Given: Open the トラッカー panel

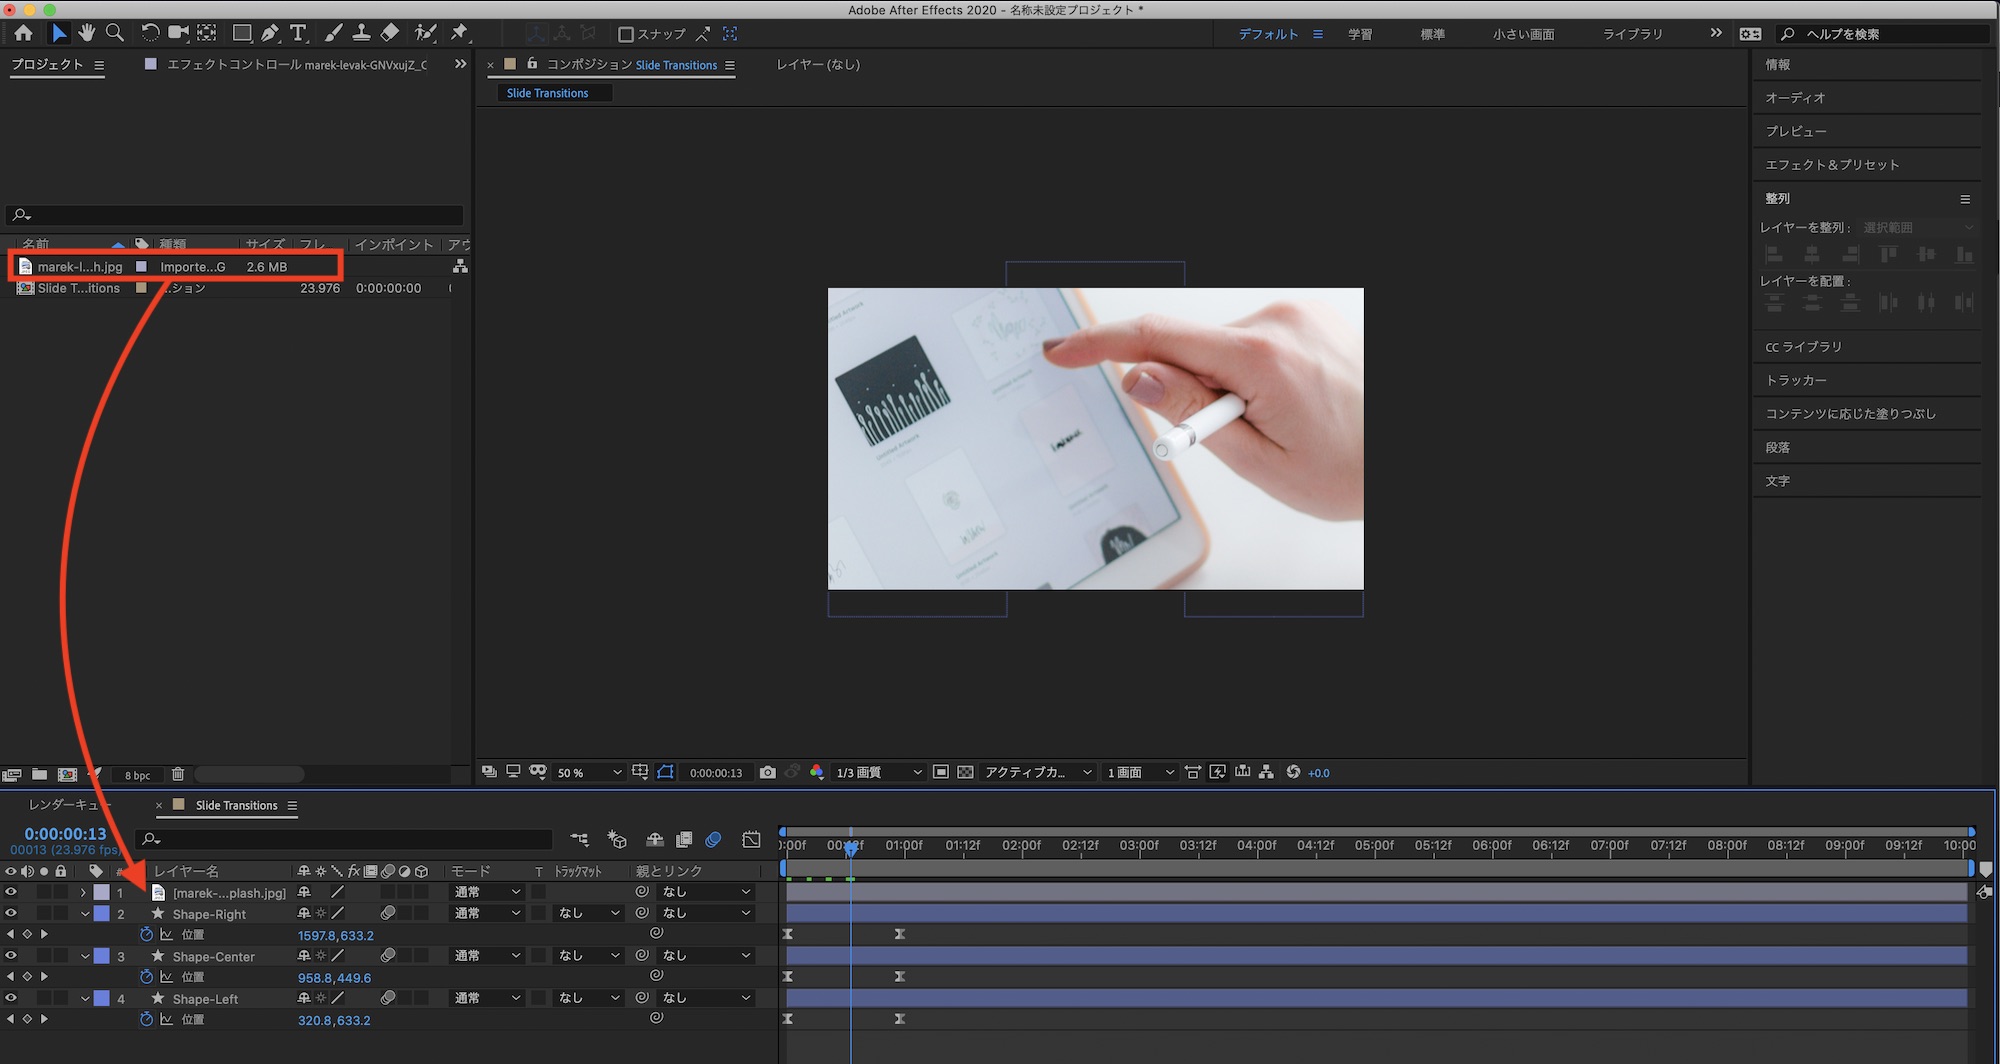Looking at the screenshot, I should point(1795,380).
